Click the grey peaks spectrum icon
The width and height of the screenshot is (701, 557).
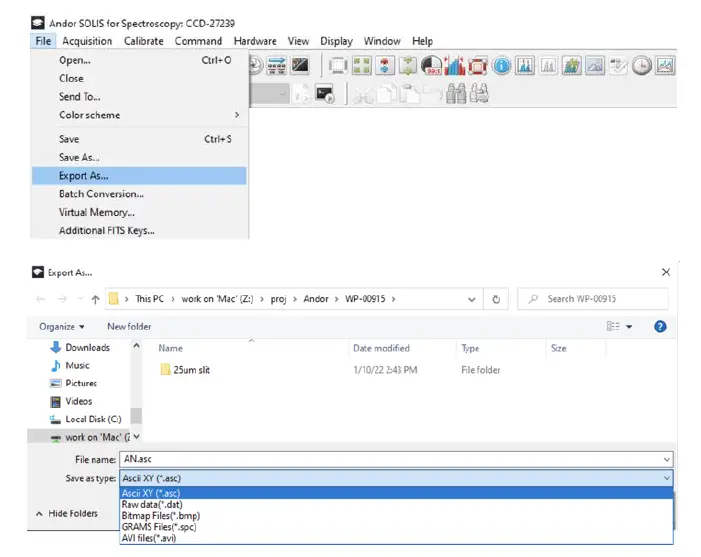pyautogui.click(x=548, y=66)
